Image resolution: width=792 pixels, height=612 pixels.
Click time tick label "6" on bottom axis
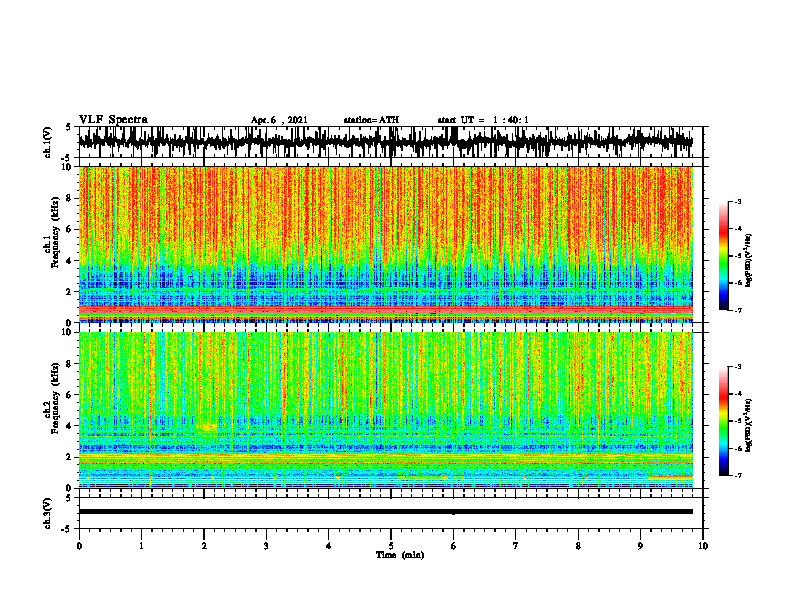[x=453, y=546]
